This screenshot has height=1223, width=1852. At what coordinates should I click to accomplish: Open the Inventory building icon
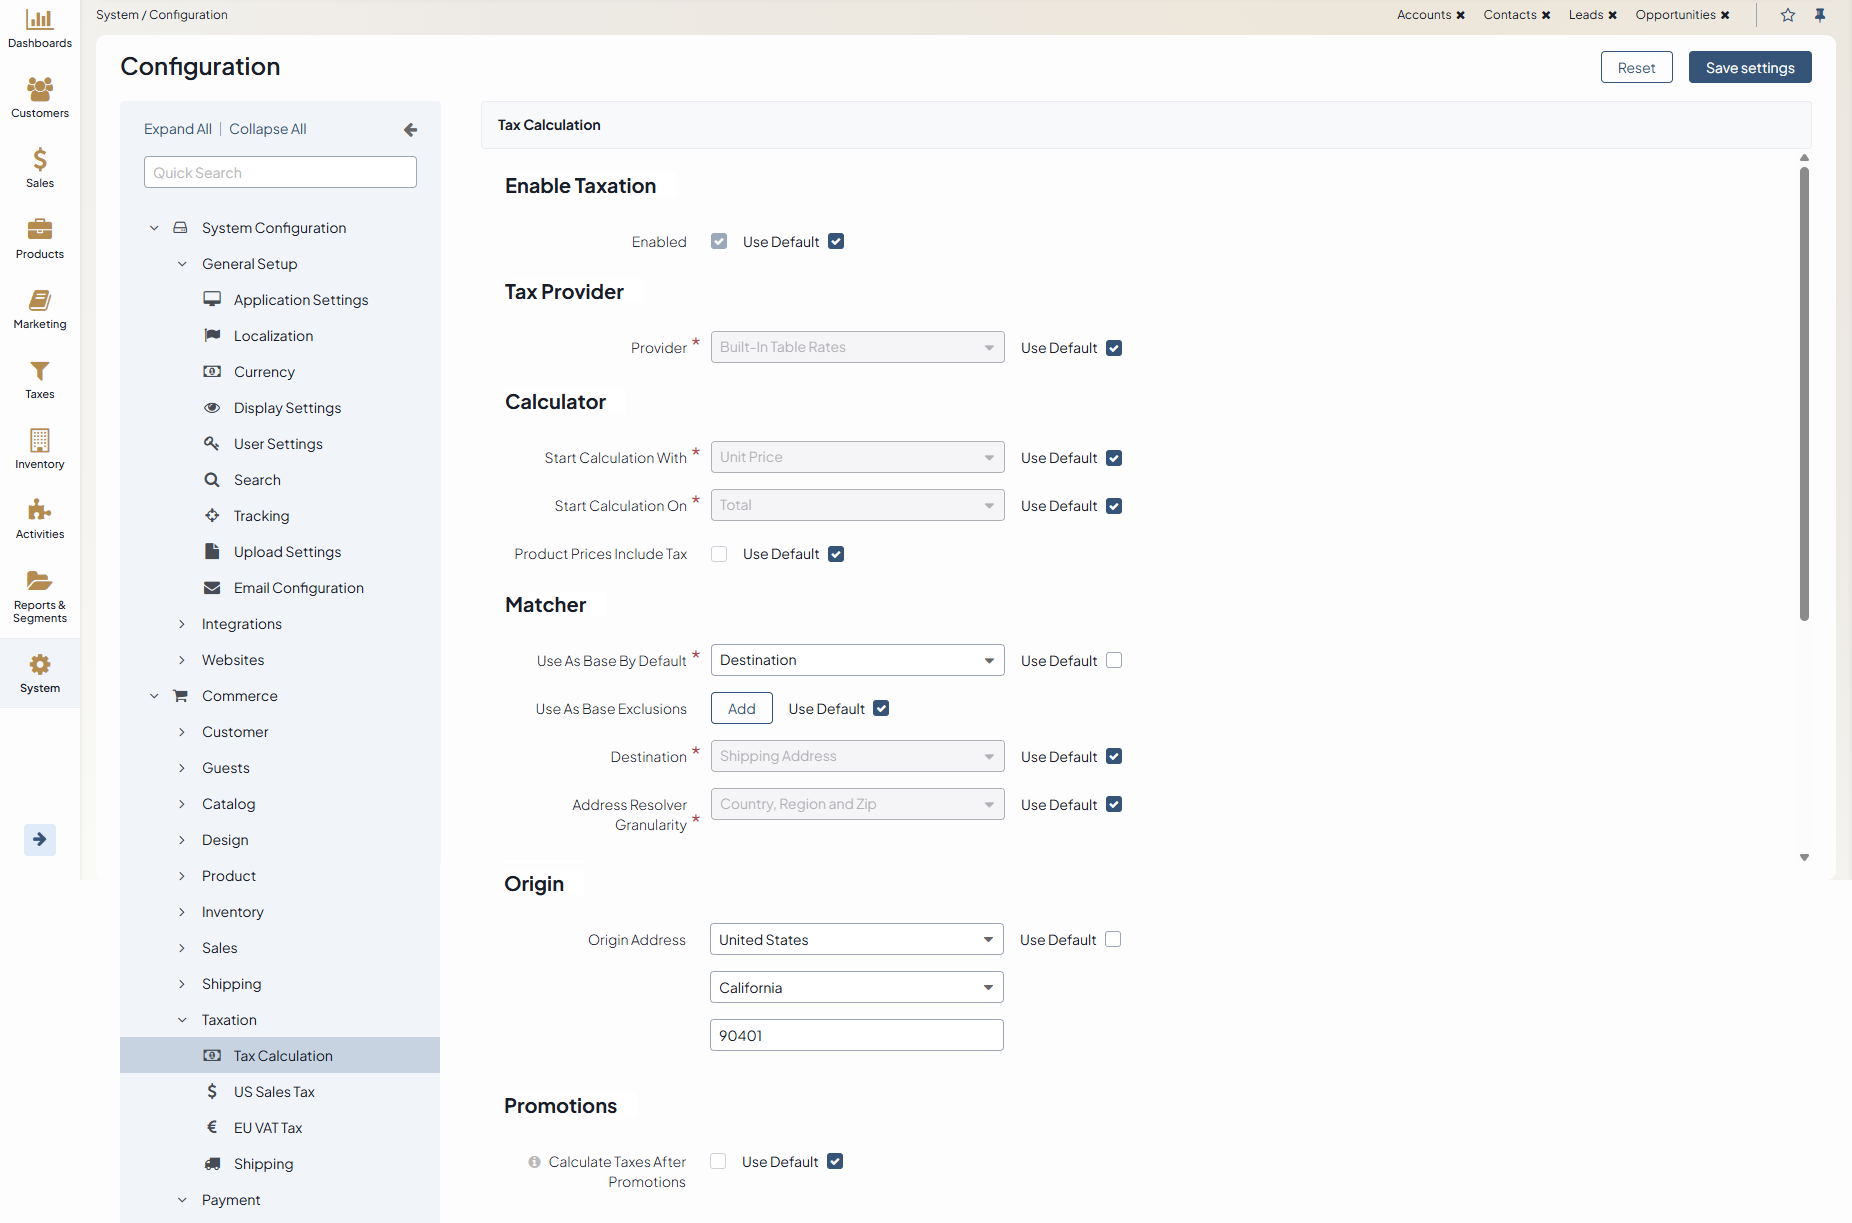click(x=40, y=441)
